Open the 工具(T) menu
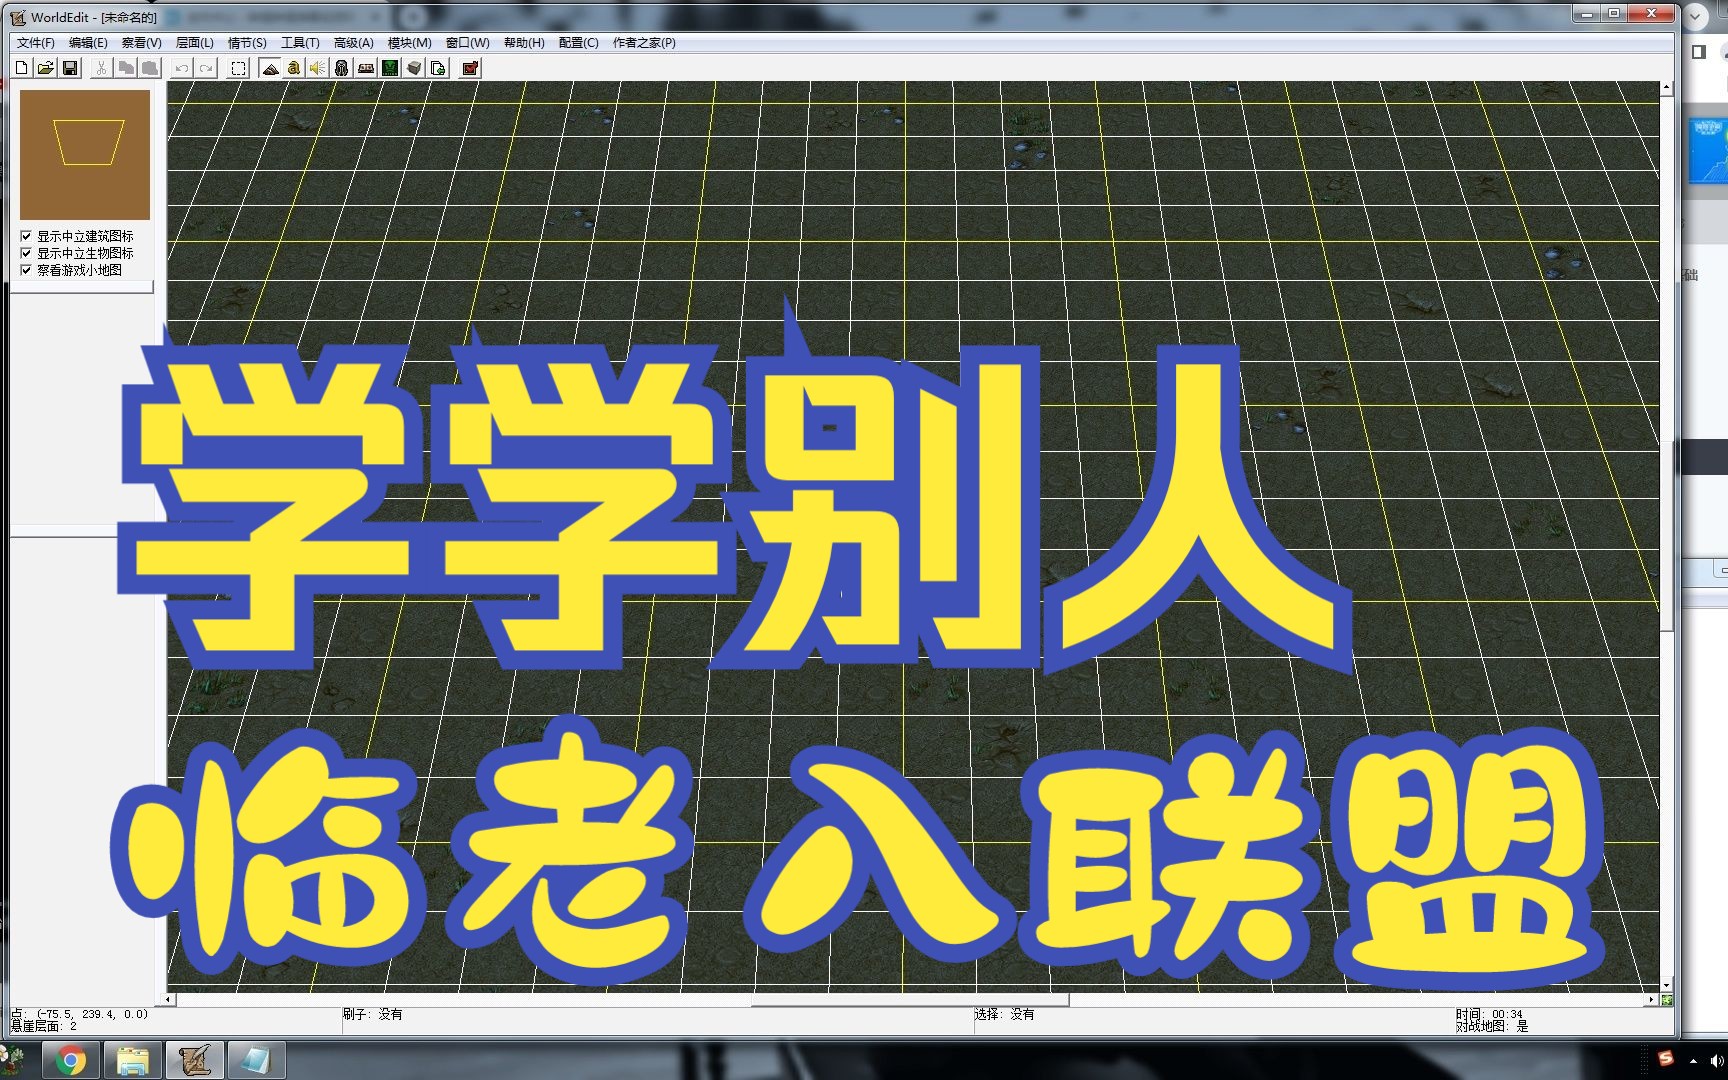Screen dimensions: 1728x1080 (300, 43)
